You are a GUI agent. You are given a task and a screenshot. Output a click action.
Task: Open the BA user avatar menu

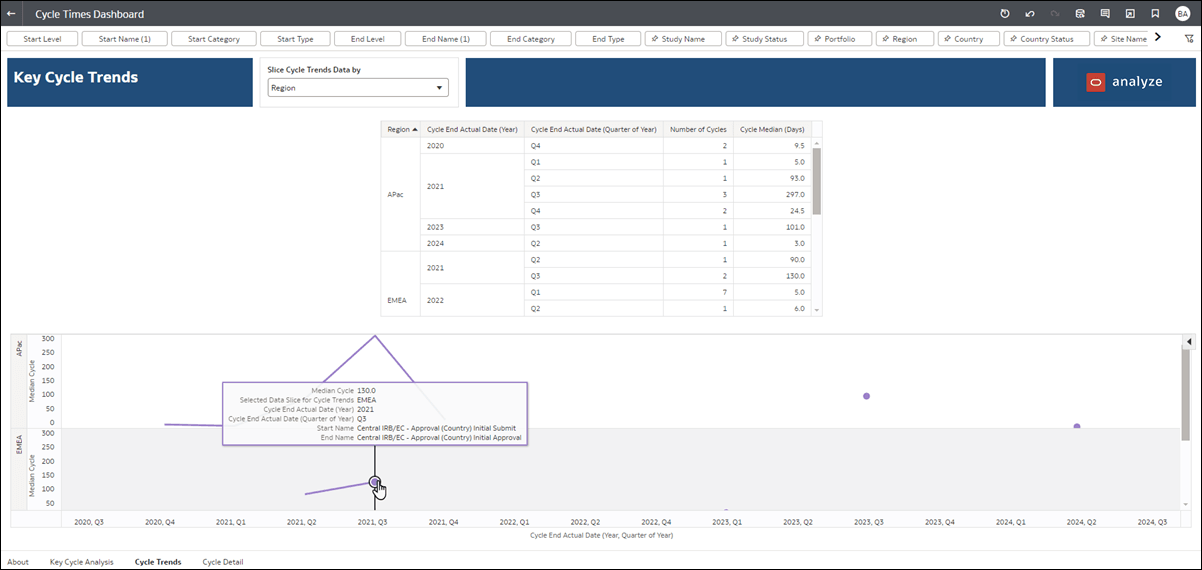1183,14
